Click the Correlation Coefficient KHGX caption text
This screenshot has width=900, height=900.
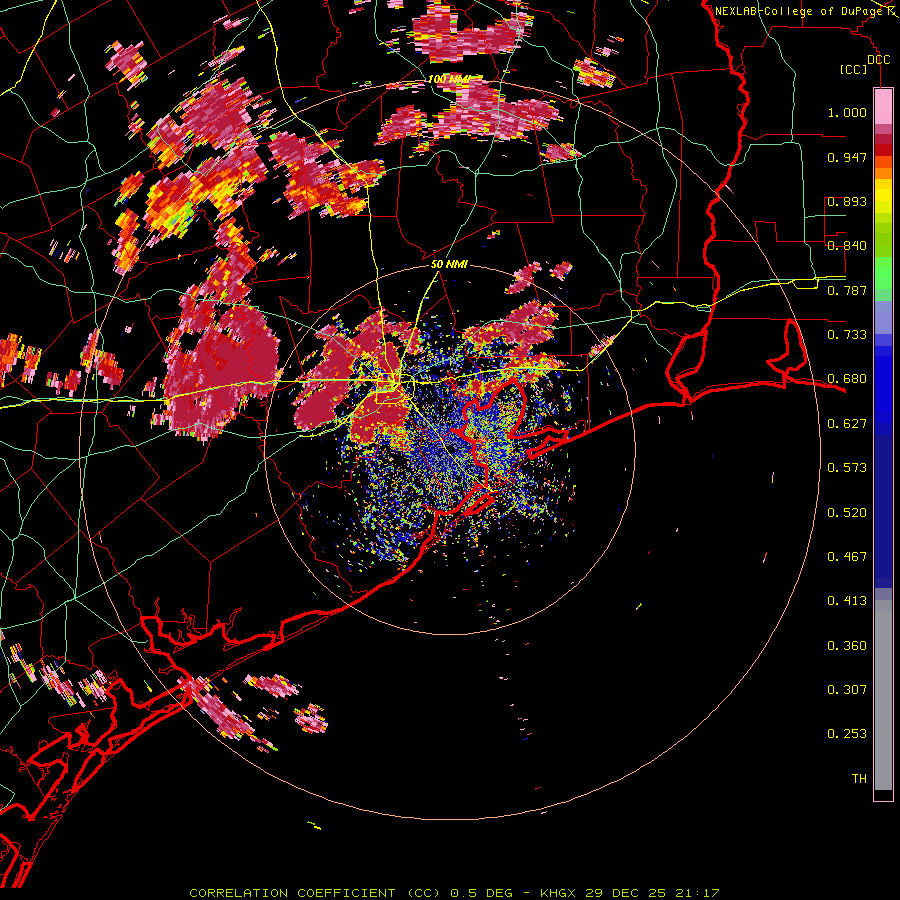[x=454, y=893]
